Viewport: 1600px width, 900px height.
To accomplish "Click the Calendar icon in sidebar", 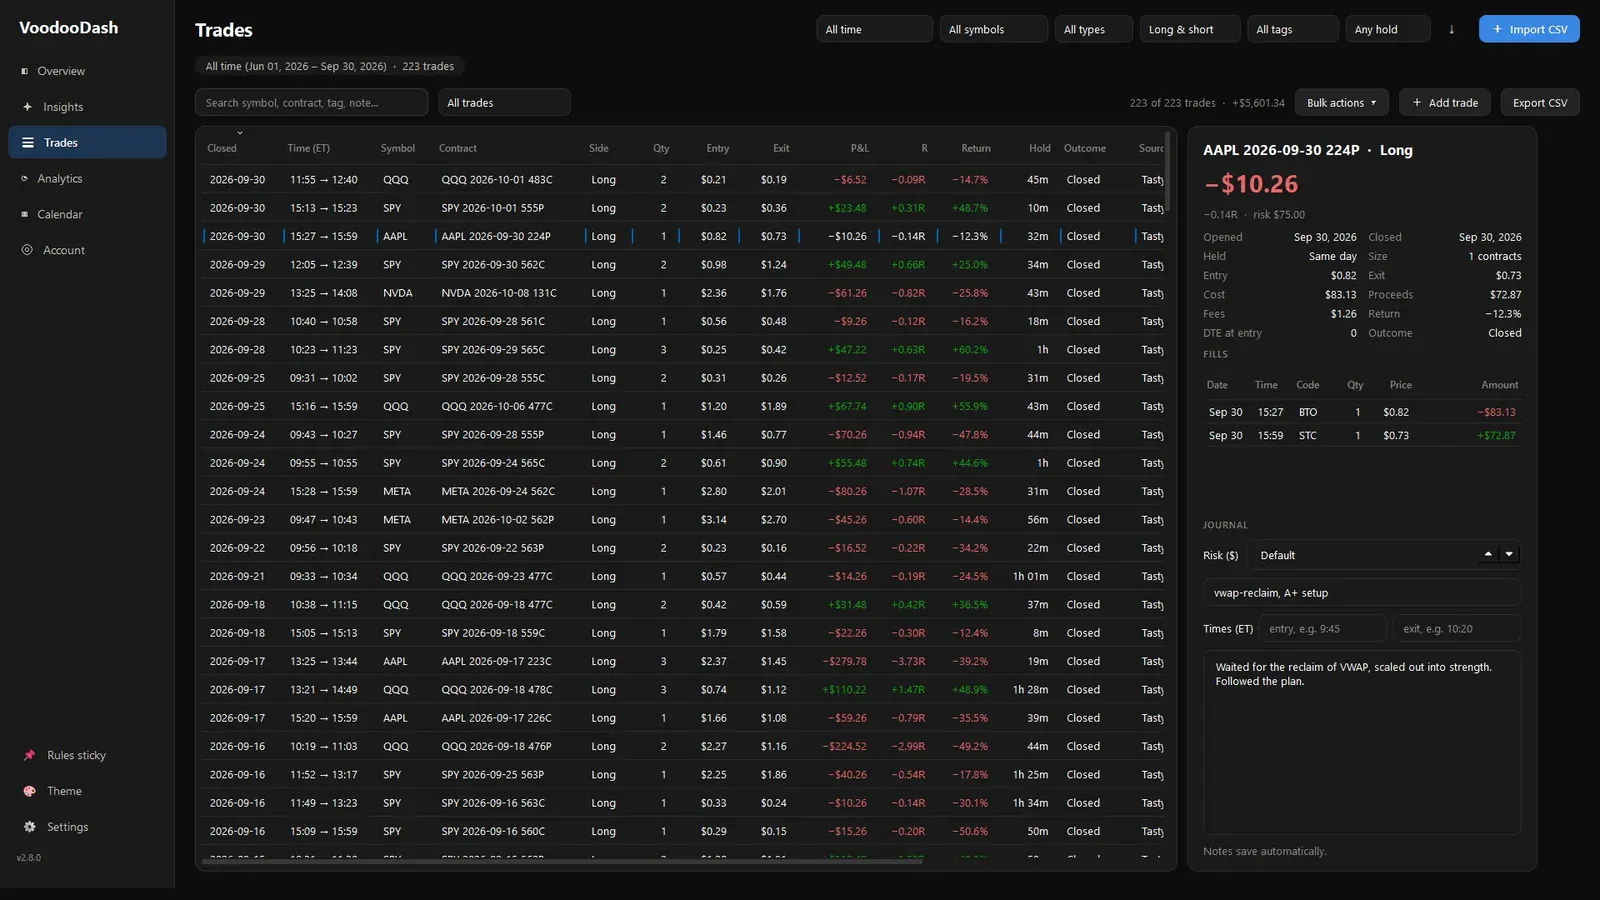I will pos(25,214).
